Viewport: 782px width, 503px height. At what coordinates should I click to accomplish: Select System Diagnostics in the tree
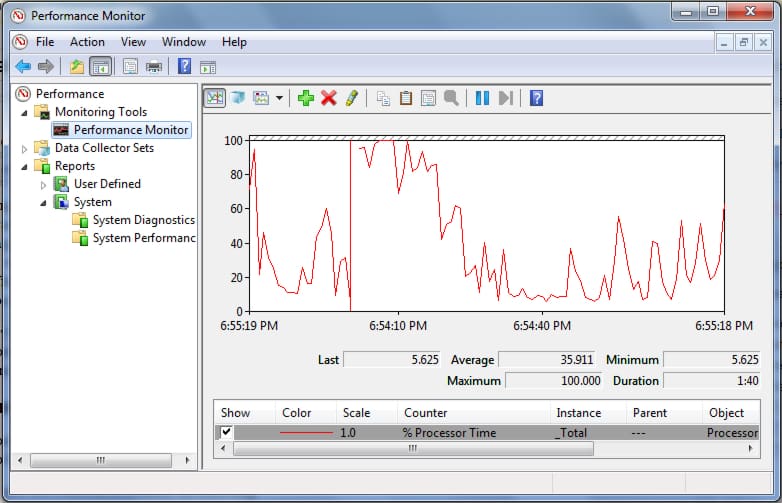coord(143,220)
